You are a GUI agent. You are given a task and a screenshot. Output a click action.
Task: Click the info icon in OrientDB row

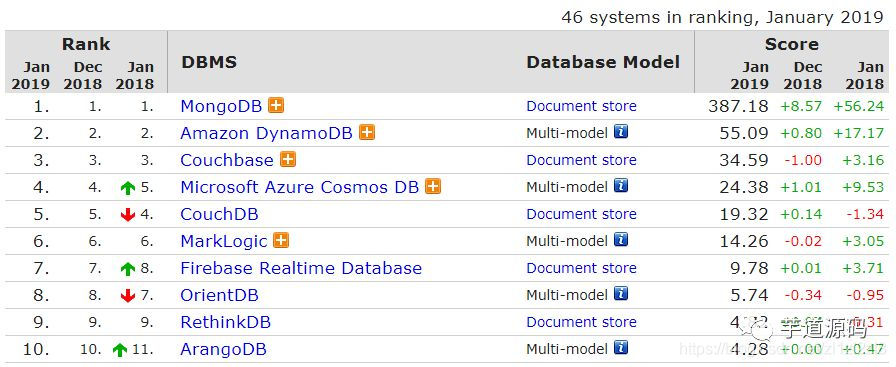[621, 294]
